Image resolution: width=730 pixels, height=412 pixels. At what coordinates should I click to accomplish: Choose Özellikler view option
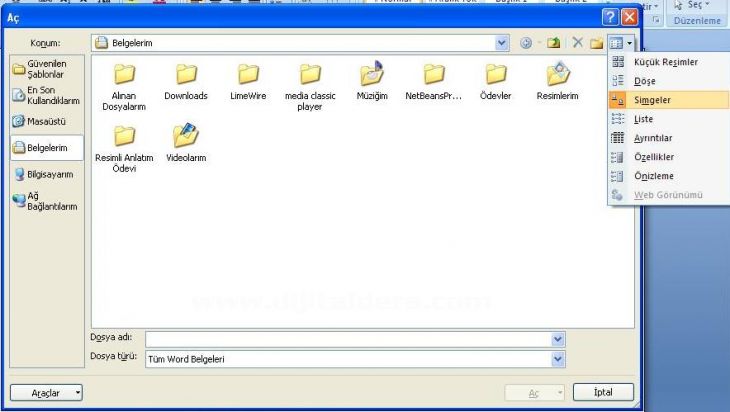(669, 157)
